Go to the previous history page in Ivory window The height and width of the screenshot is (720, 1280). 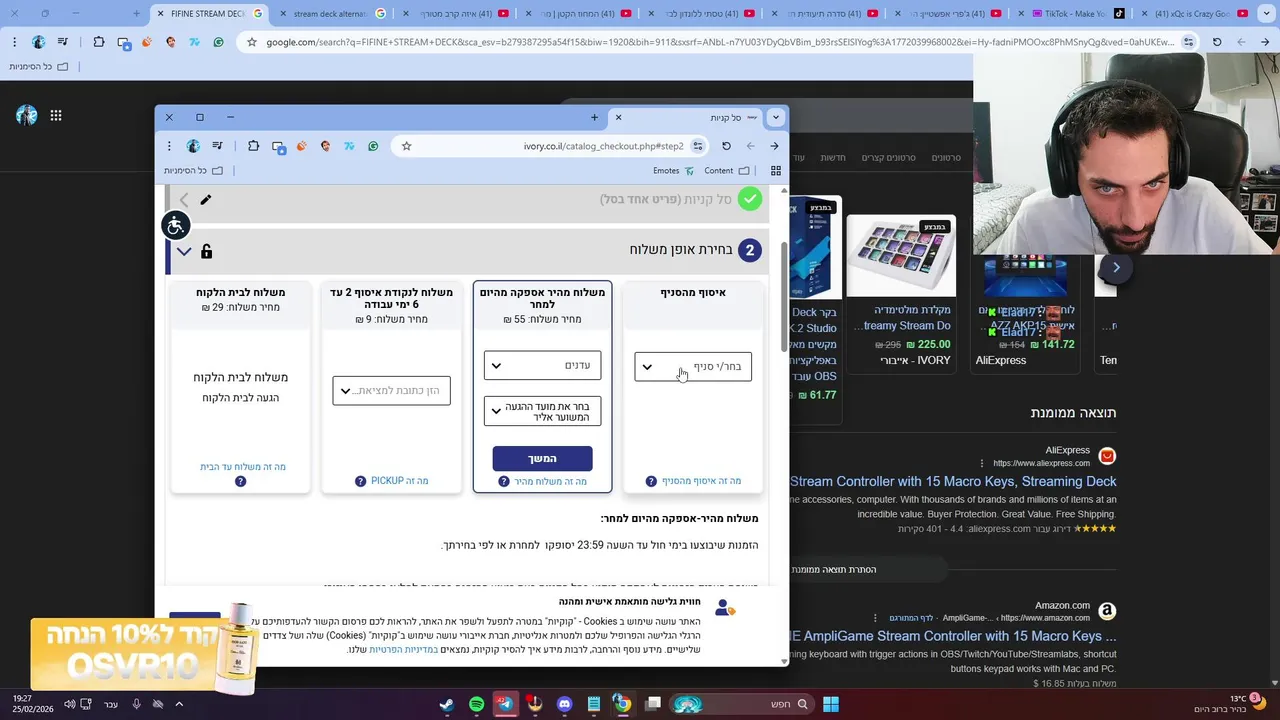[x=774, y=146]
